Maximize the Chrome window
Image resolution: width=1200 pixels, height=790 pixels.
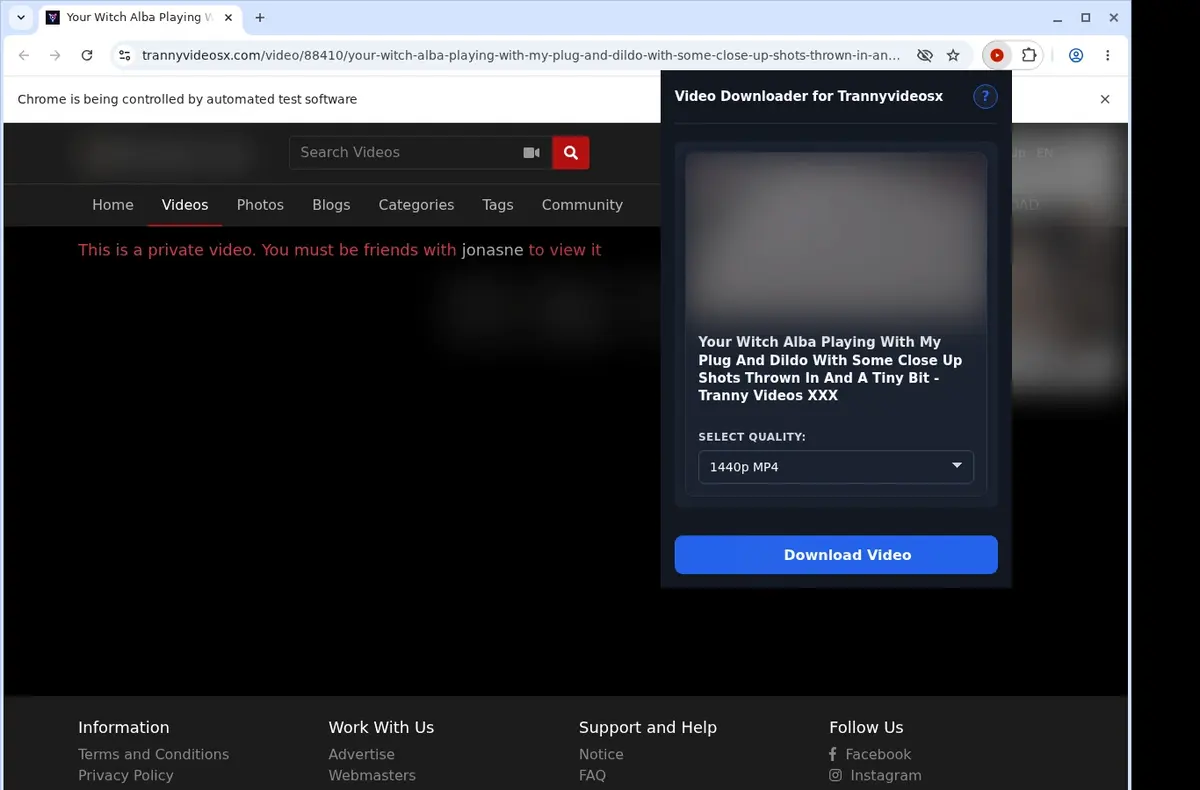pyautogui.click(x=1086, y=18)
